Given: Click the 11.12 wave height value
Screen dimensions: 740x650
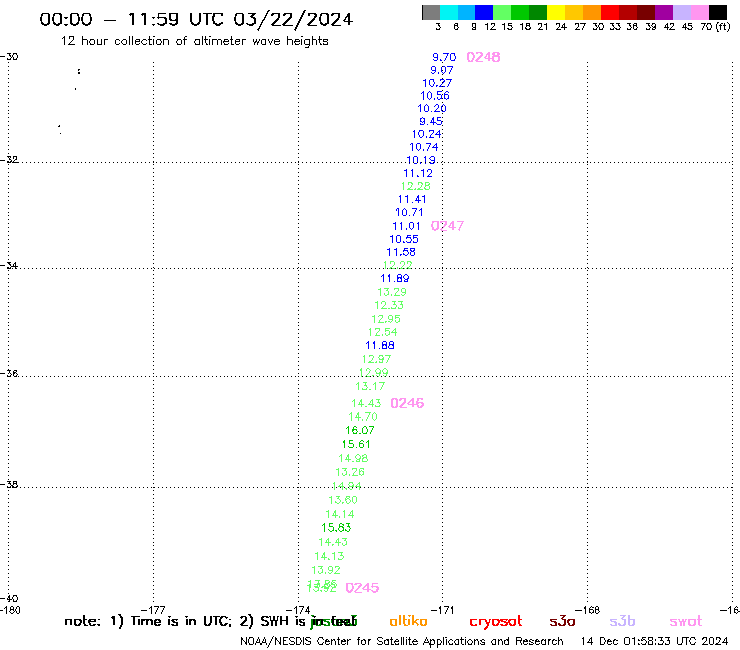Looking at the screenshot, I should pos(418,173).
